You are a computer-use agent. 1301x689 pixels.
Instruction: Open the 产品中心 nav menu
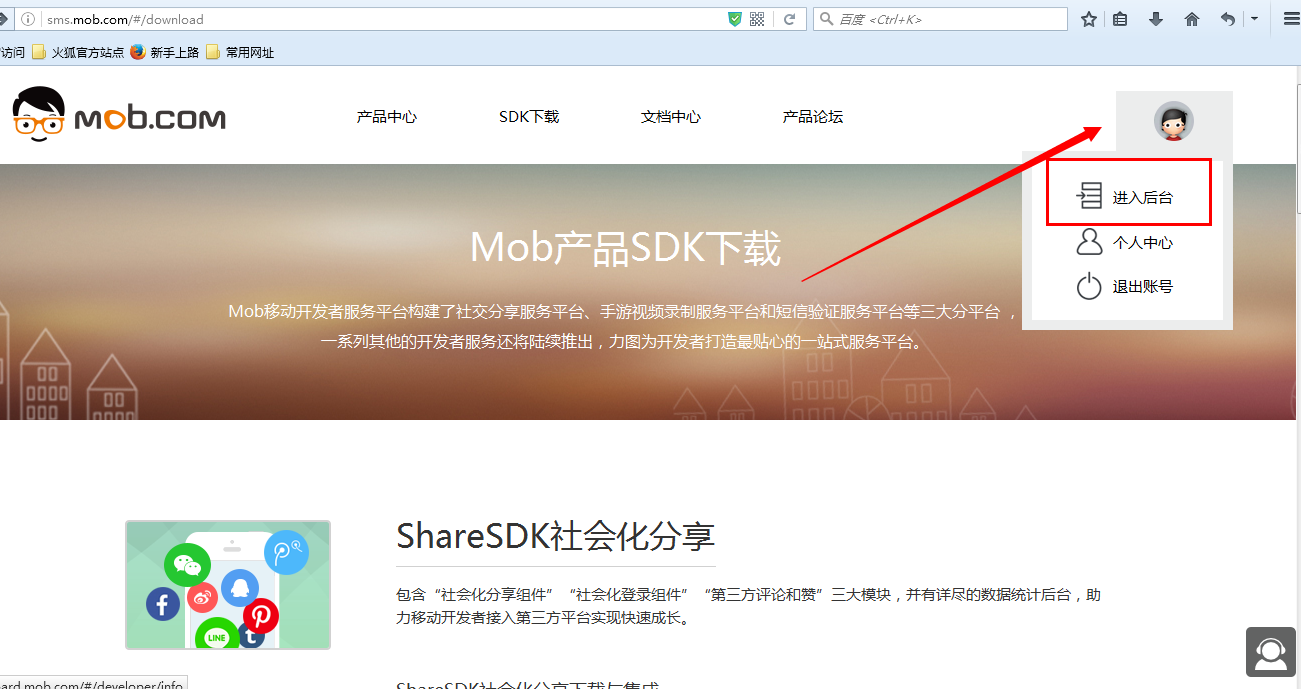tap(386, 117)
